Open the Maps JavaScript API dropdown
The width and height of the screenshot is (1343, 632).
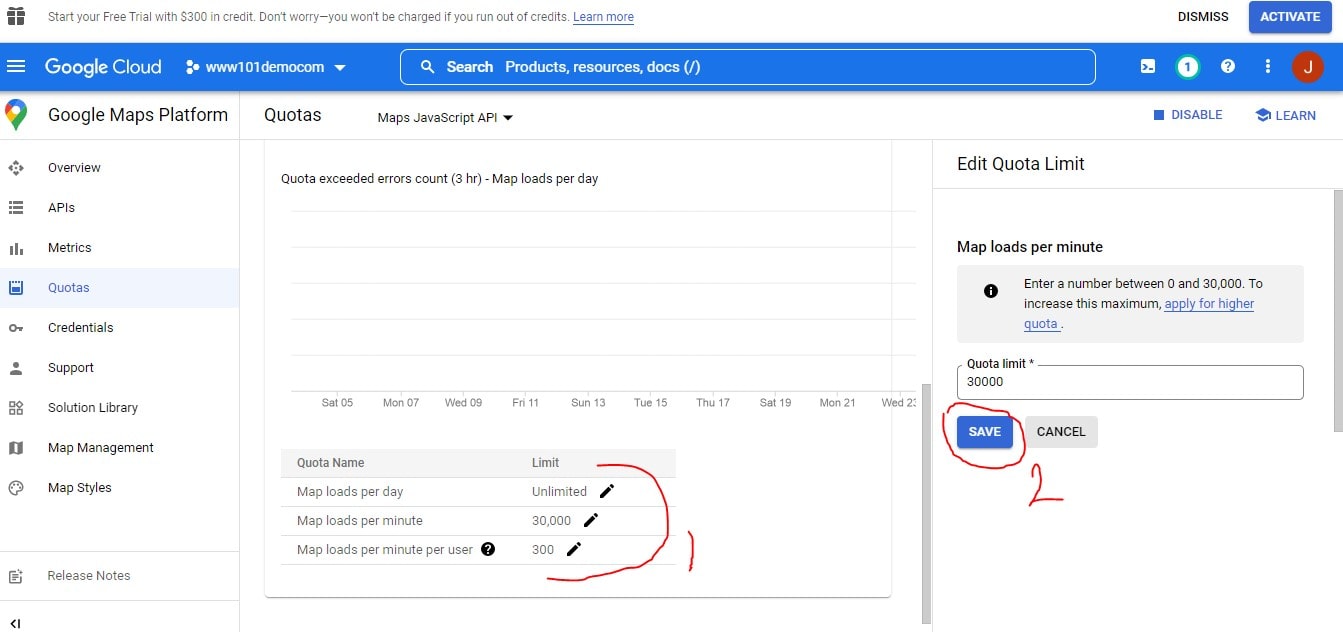point(445,118)
